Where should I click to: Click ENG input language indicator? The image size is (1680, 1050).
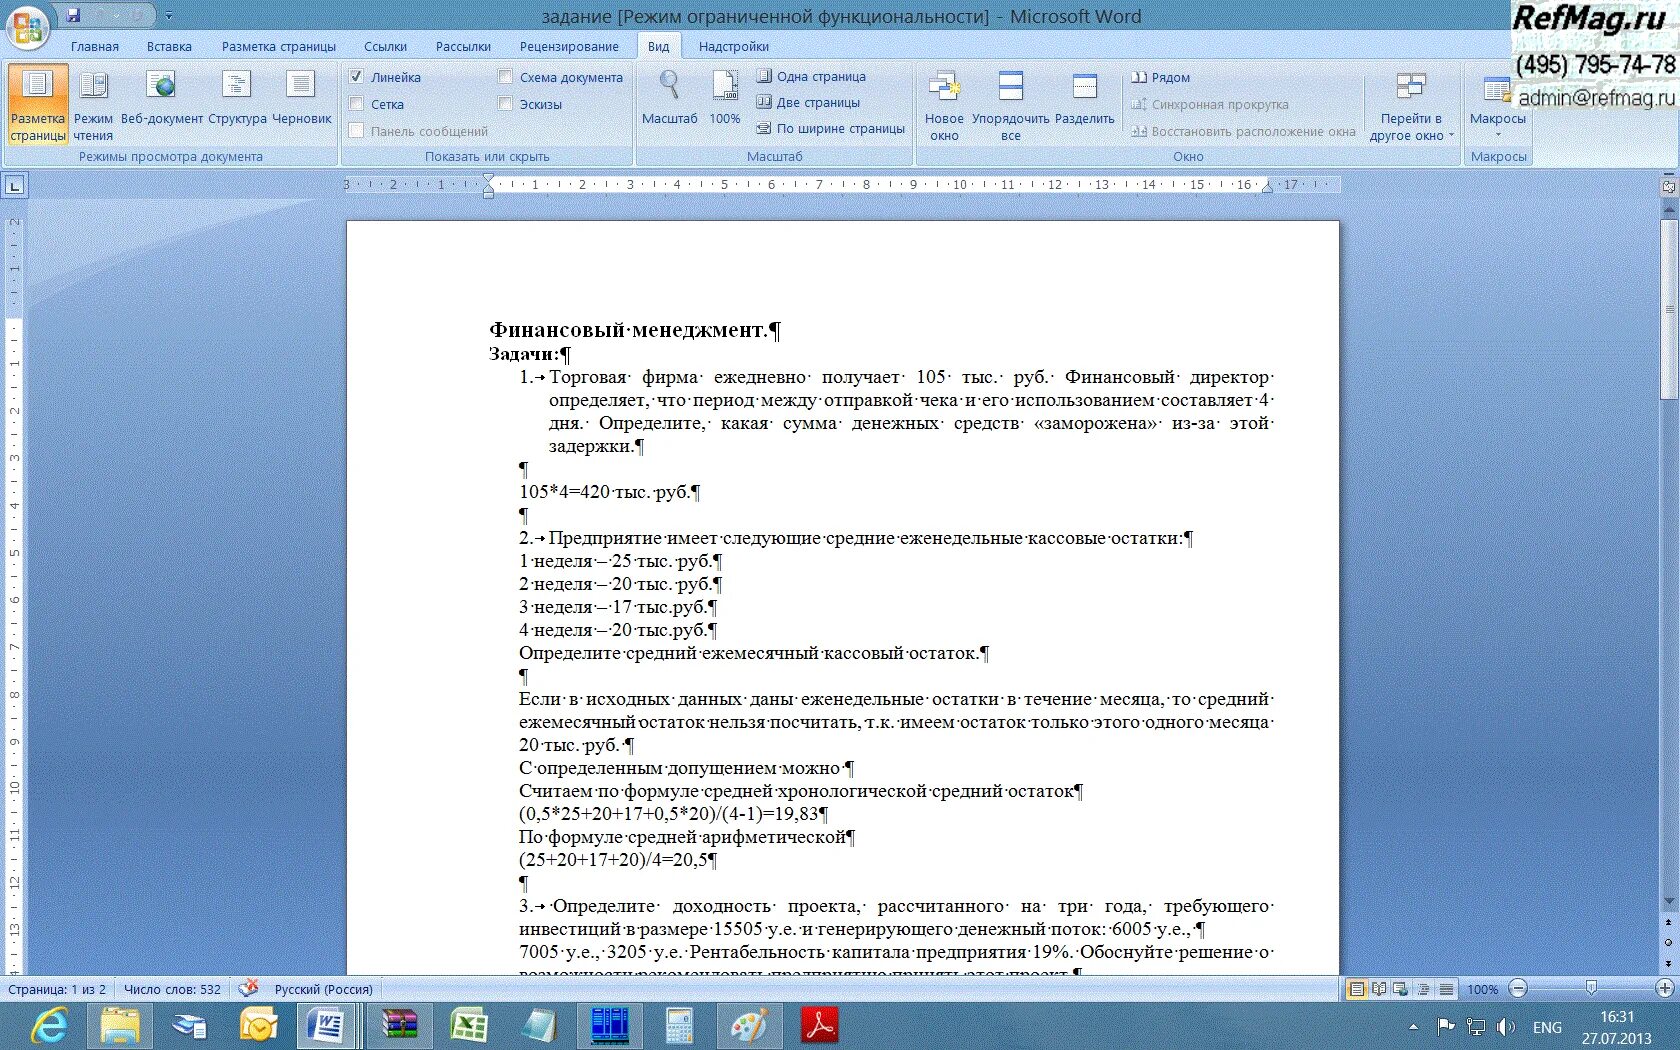pos(1547,1027)
